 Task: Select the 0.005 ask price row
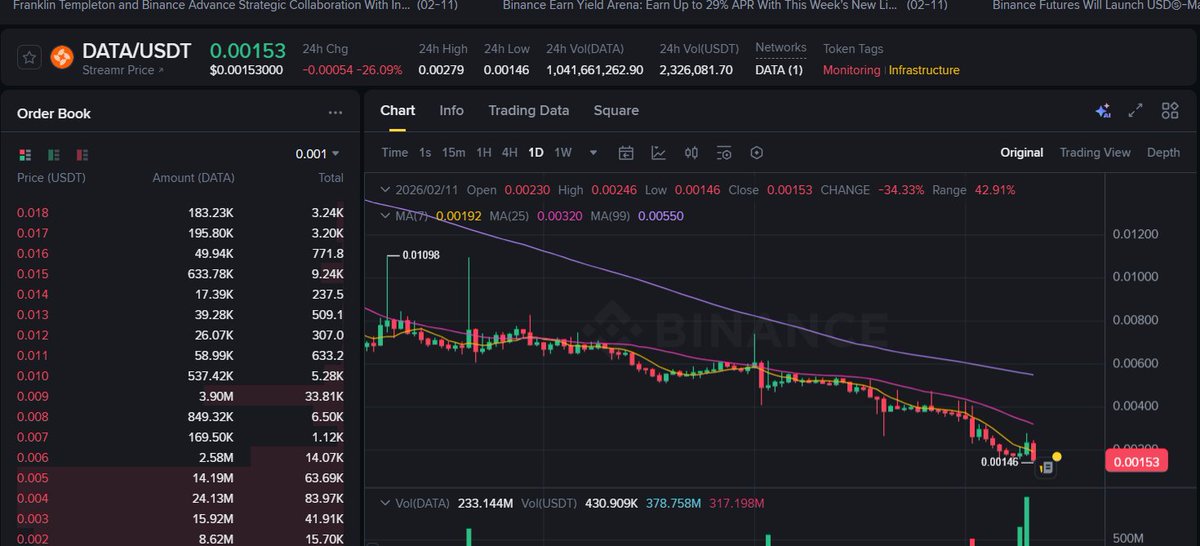[x=180, y=478]
